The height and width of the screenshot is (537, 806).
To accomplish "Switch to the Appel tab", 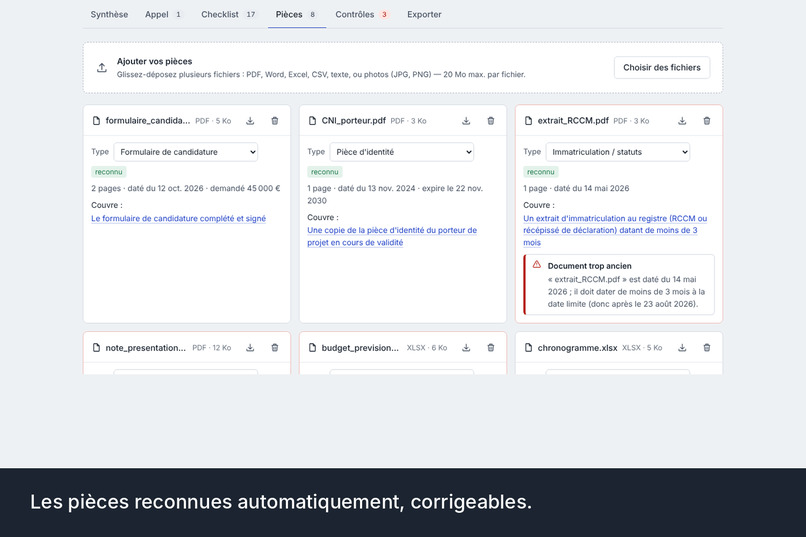I will click(163, 14).
